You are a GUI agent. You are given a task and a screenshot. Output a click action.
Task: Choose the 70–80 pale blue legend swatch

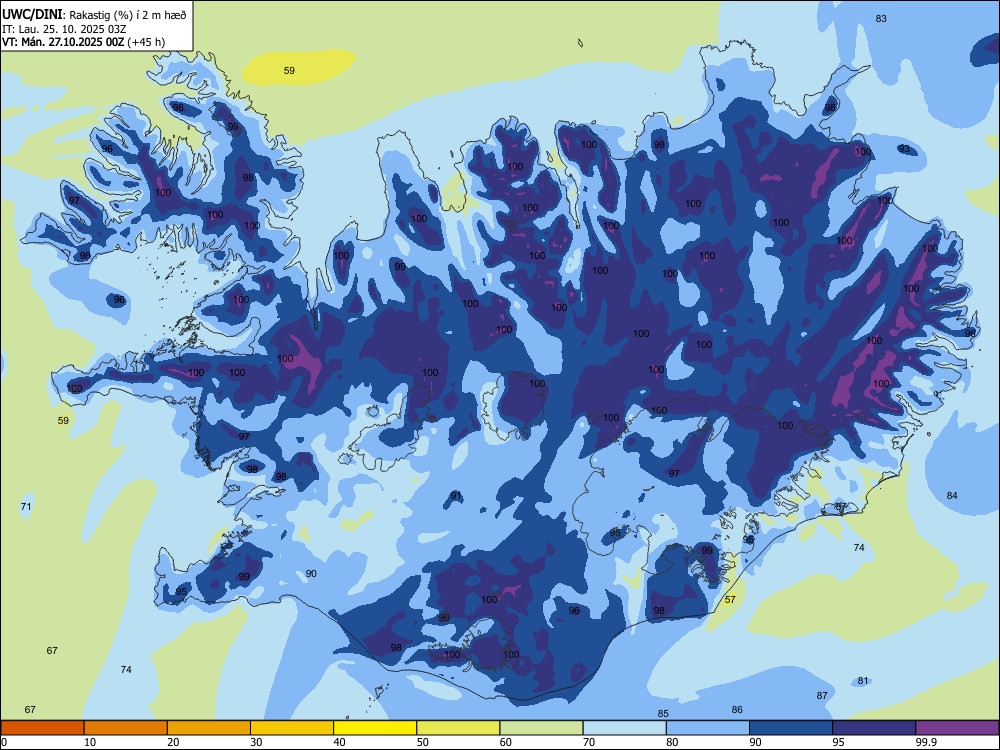[624, 728]
